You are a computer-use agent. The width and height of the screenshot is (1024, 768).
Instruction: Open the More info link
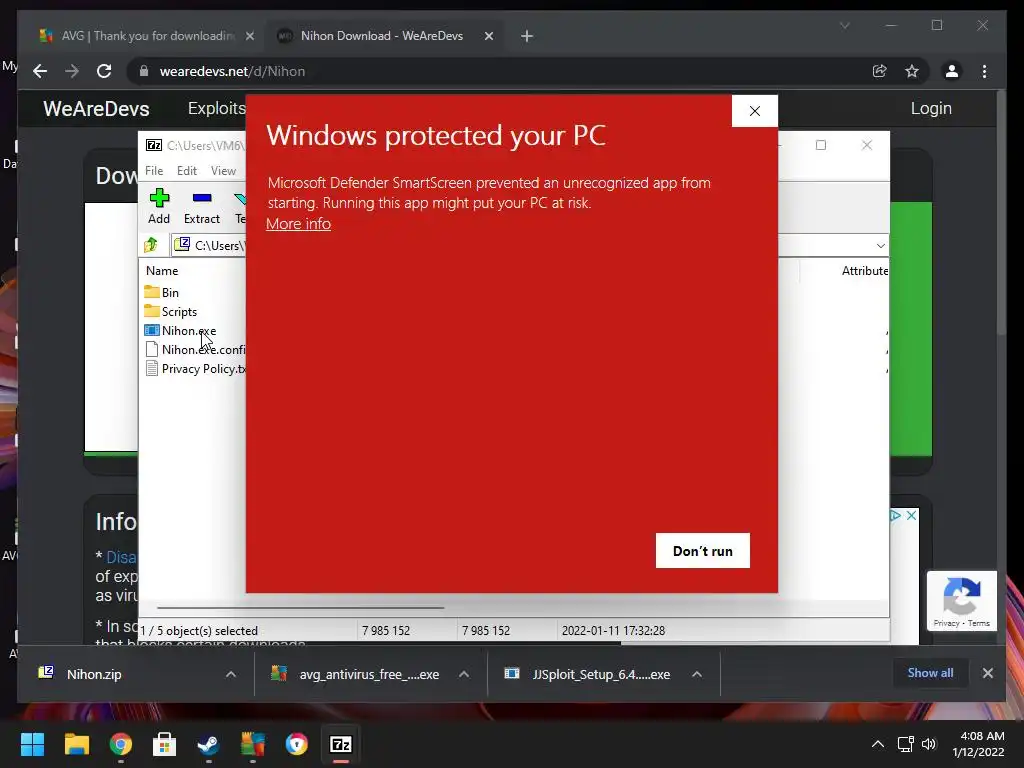pyautogui.click(x=298, y=224)
